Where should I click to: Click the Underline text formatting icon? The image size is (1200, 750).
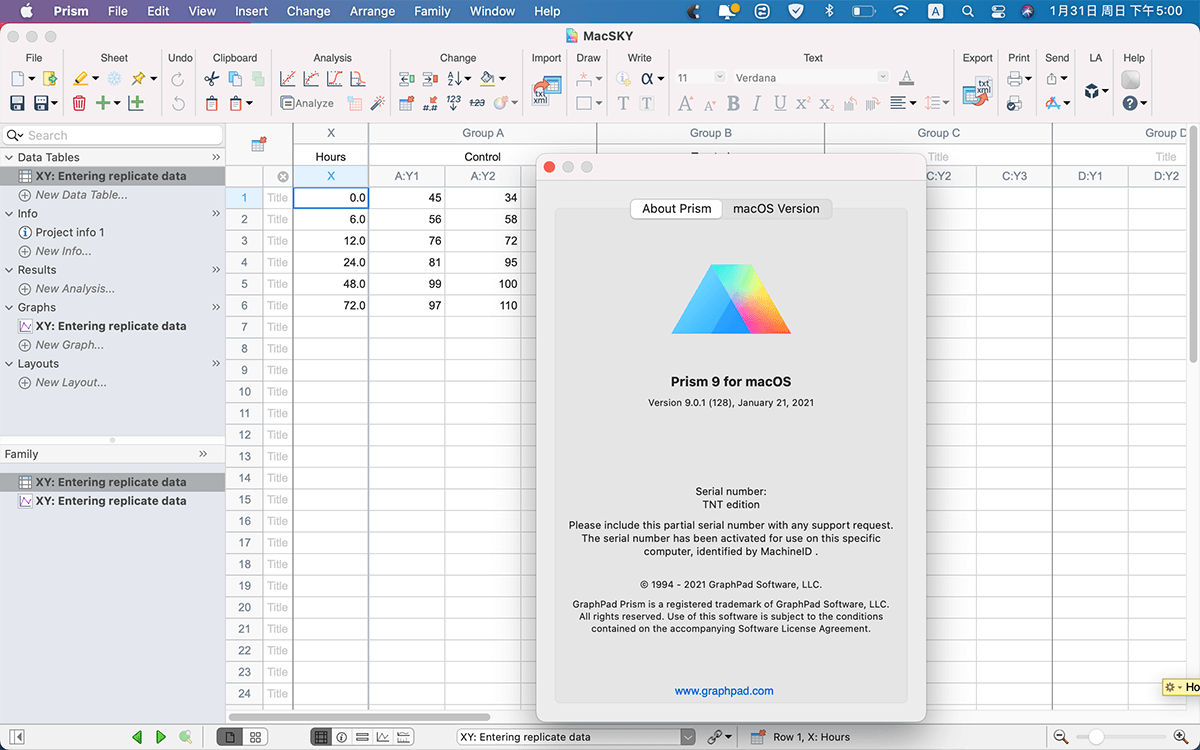pos(779,103)
